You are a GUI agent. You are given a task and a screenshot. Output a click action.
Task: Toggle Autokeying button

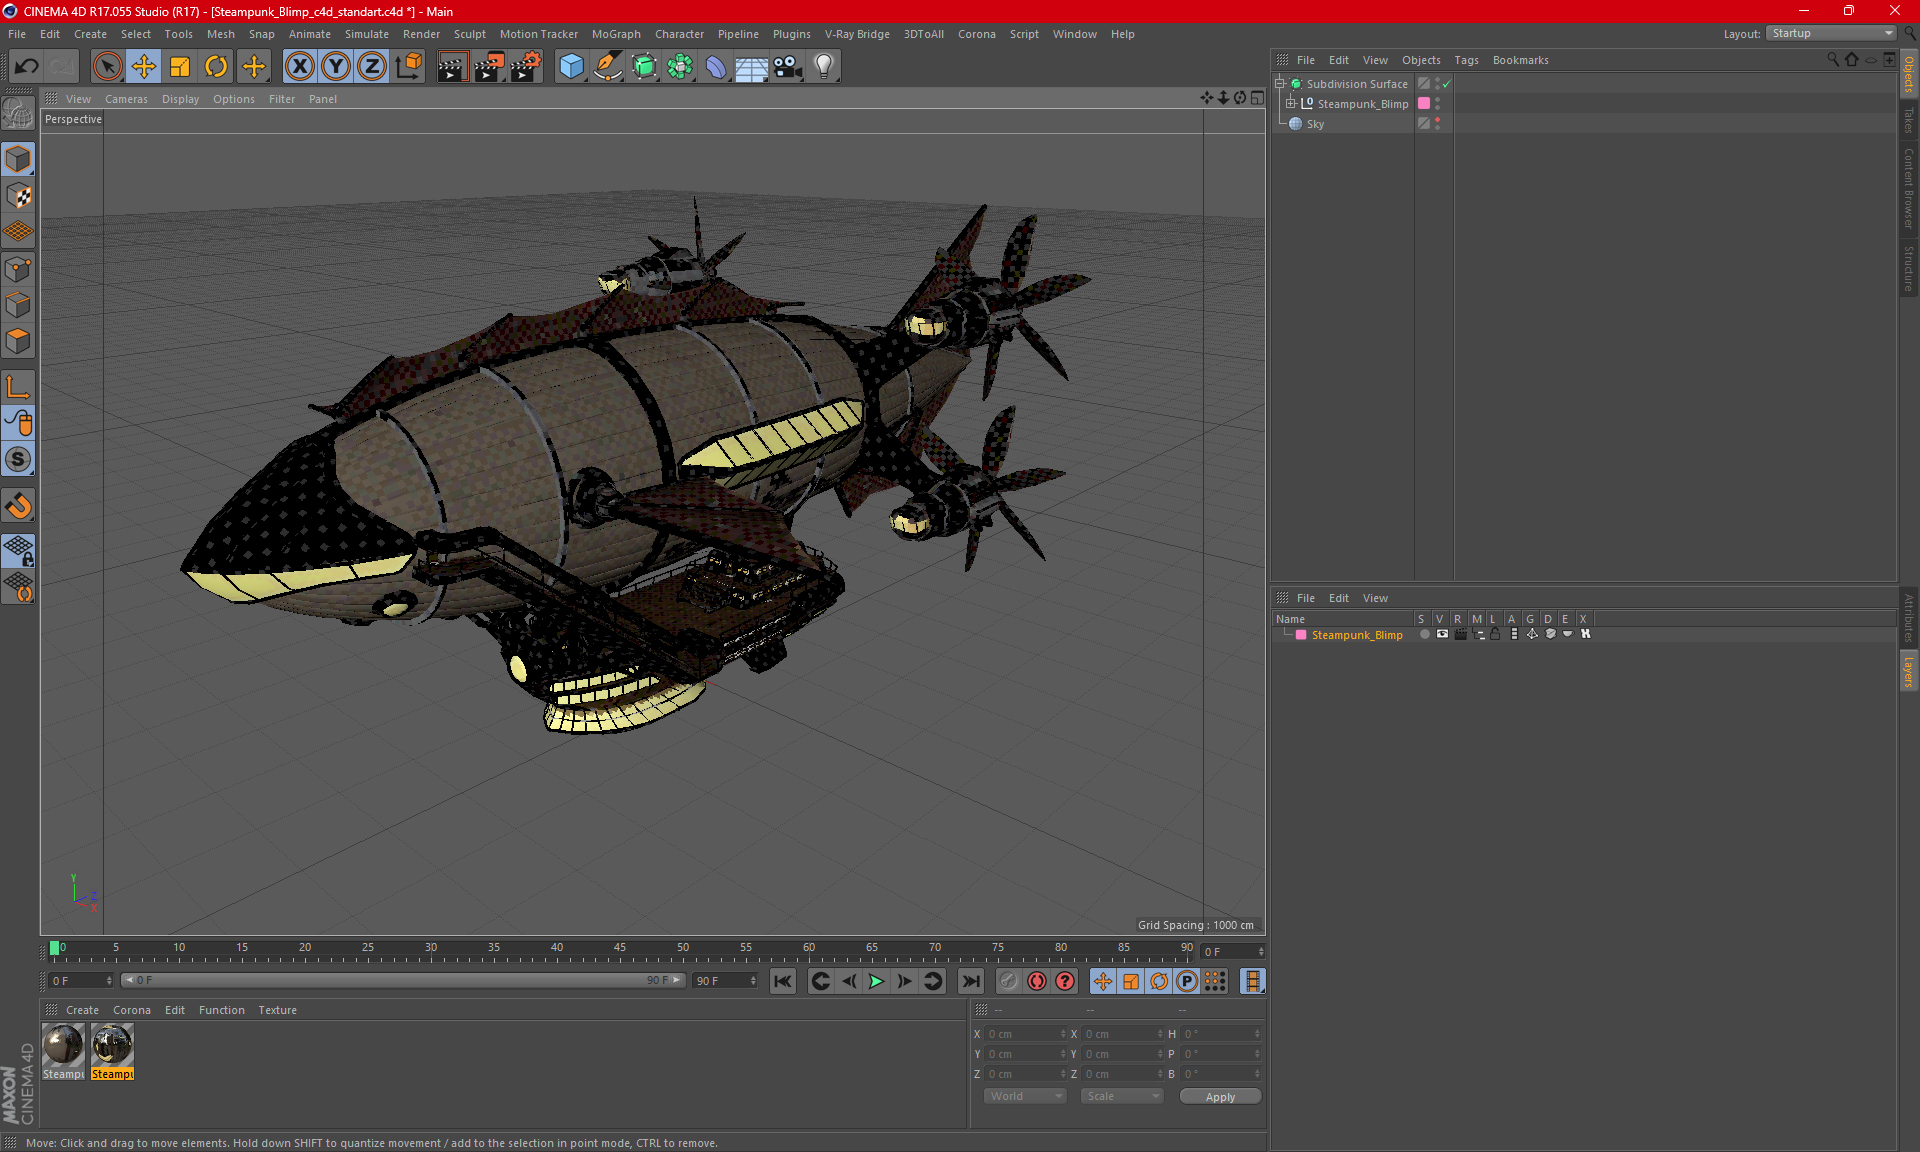pyautogui.click(x=1037, y=981)
